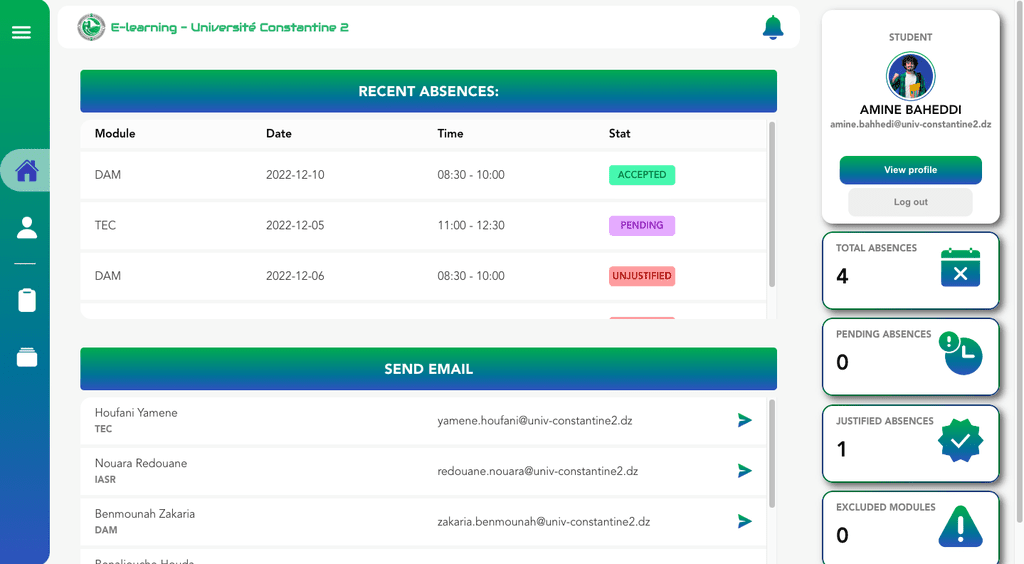Screen dimensions: 1024x564
Task: Click the Log out button
Action: 910,202
